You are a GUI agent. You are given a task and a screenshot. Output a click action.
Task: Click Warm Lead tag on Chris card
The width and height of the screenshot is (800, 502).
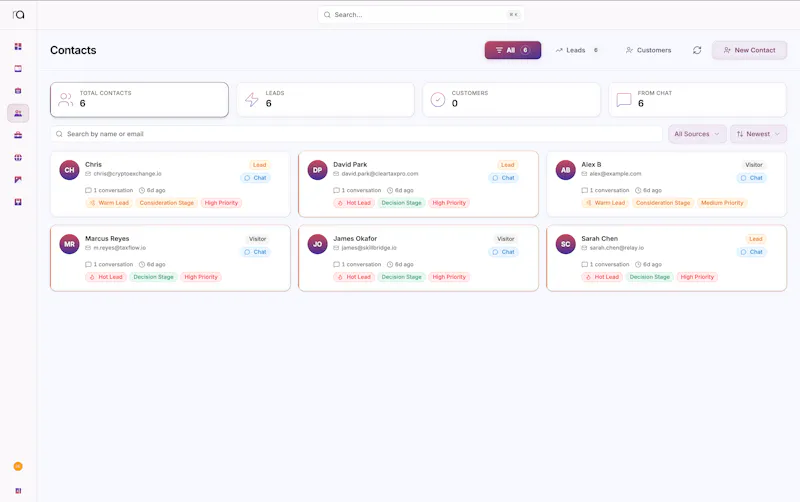click(x=109, y=203)
